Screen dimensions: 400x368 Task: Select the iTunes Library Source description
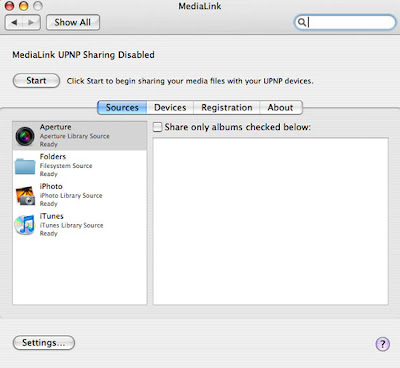[71, 225]
